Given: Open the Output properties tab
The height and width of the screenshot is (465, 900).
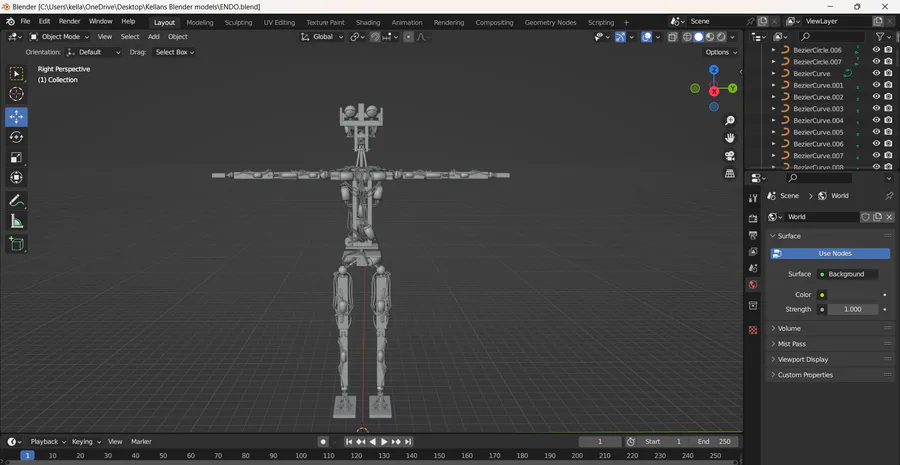Looking at the screenshot, I should click(753, 235).
